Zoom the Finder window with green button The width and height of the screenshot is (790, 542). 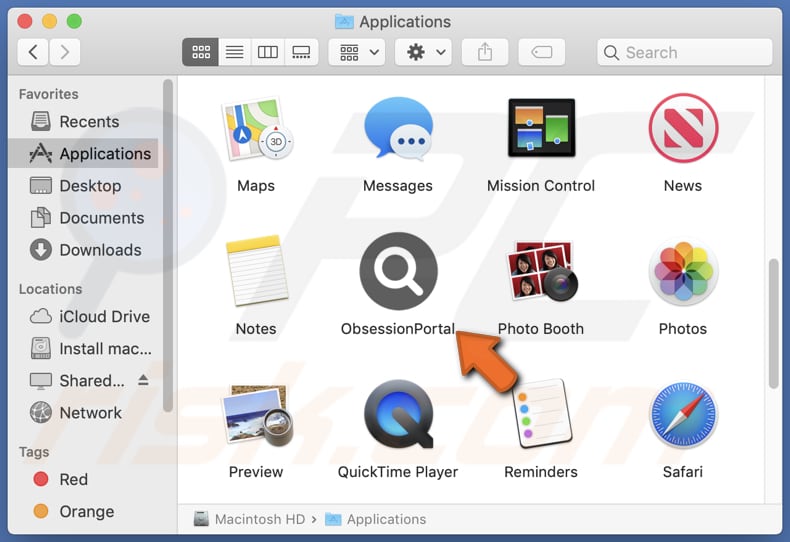tap(74, 21)
